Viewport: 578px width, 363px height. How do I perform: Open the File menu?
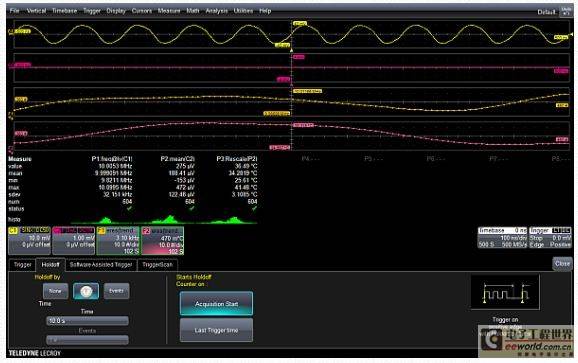(x=15, y=11)
